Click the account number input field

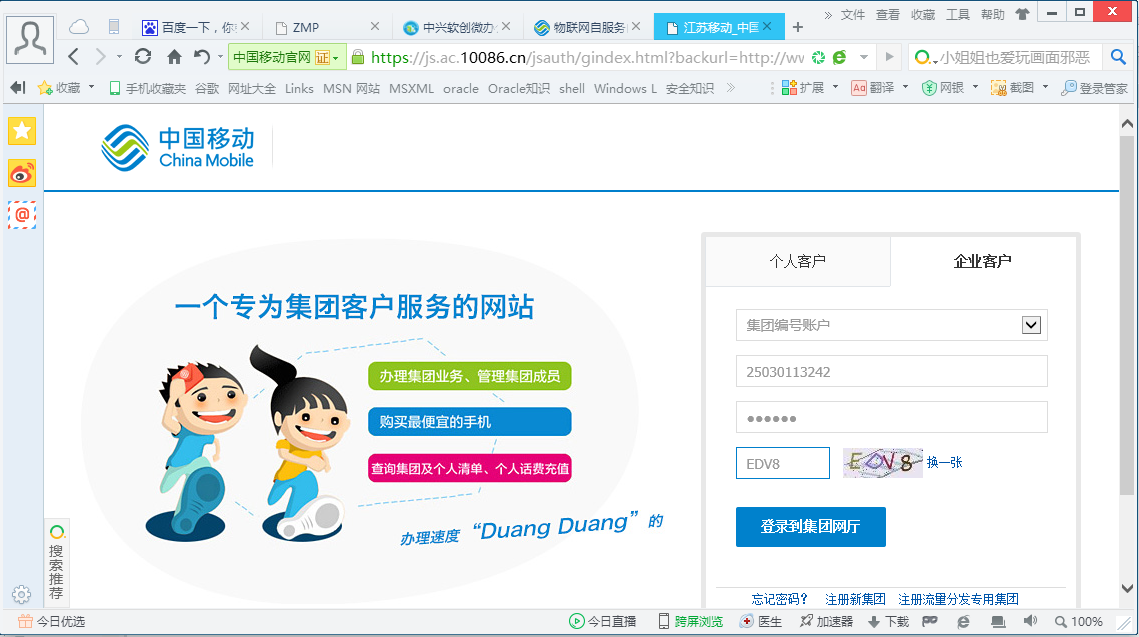coord(891,371)
